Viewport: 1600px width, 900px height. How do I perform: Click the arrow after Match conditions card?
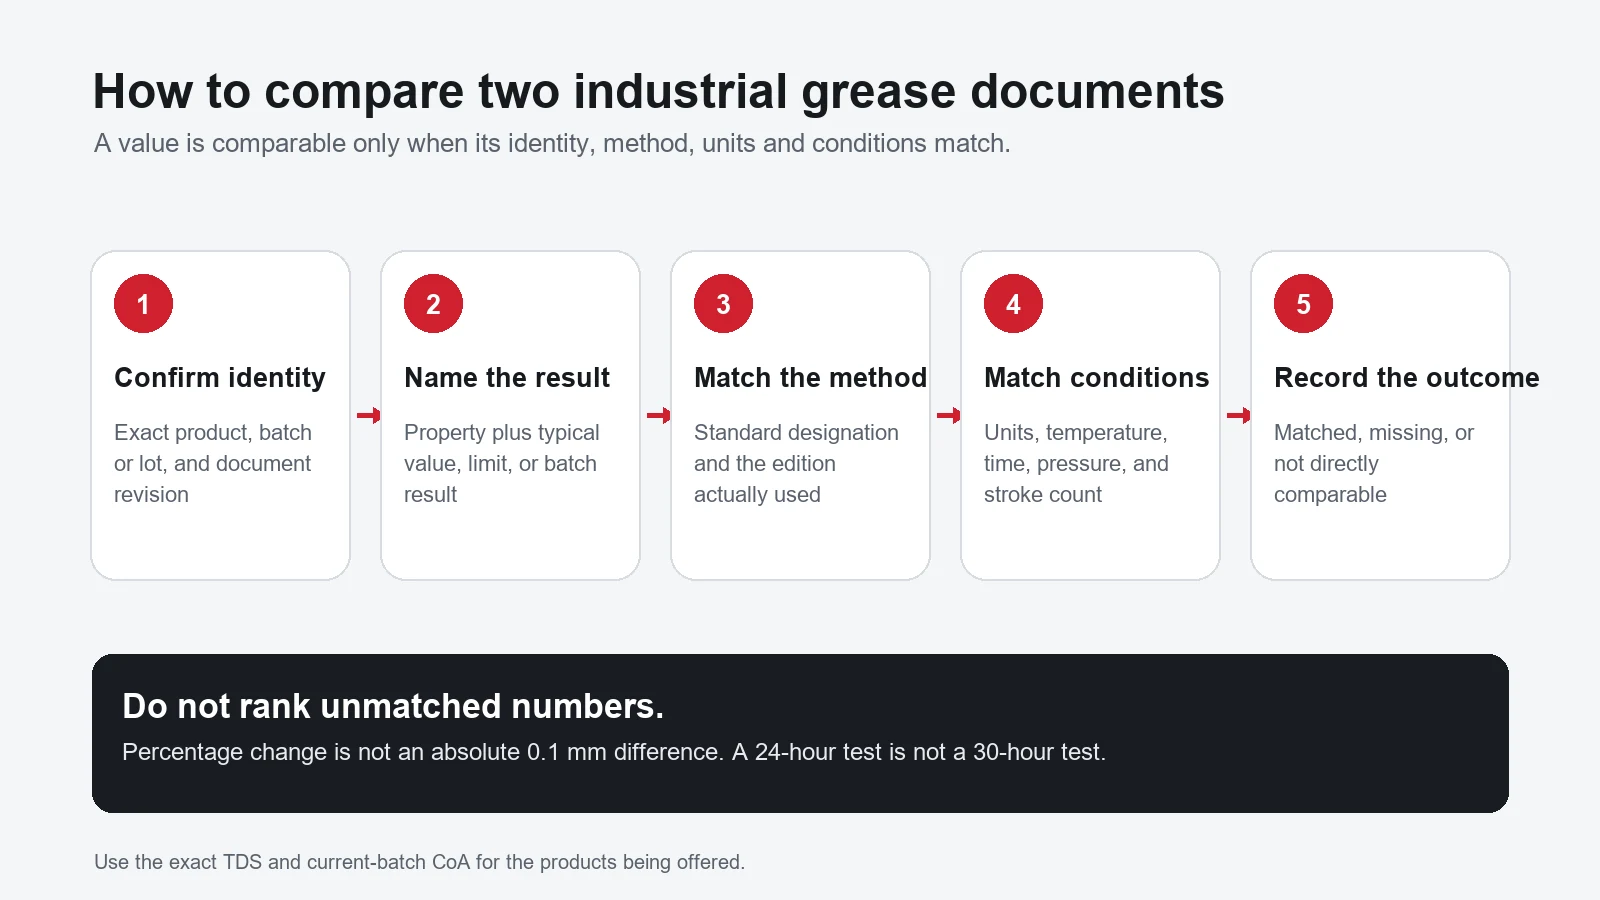point(1238,415)
